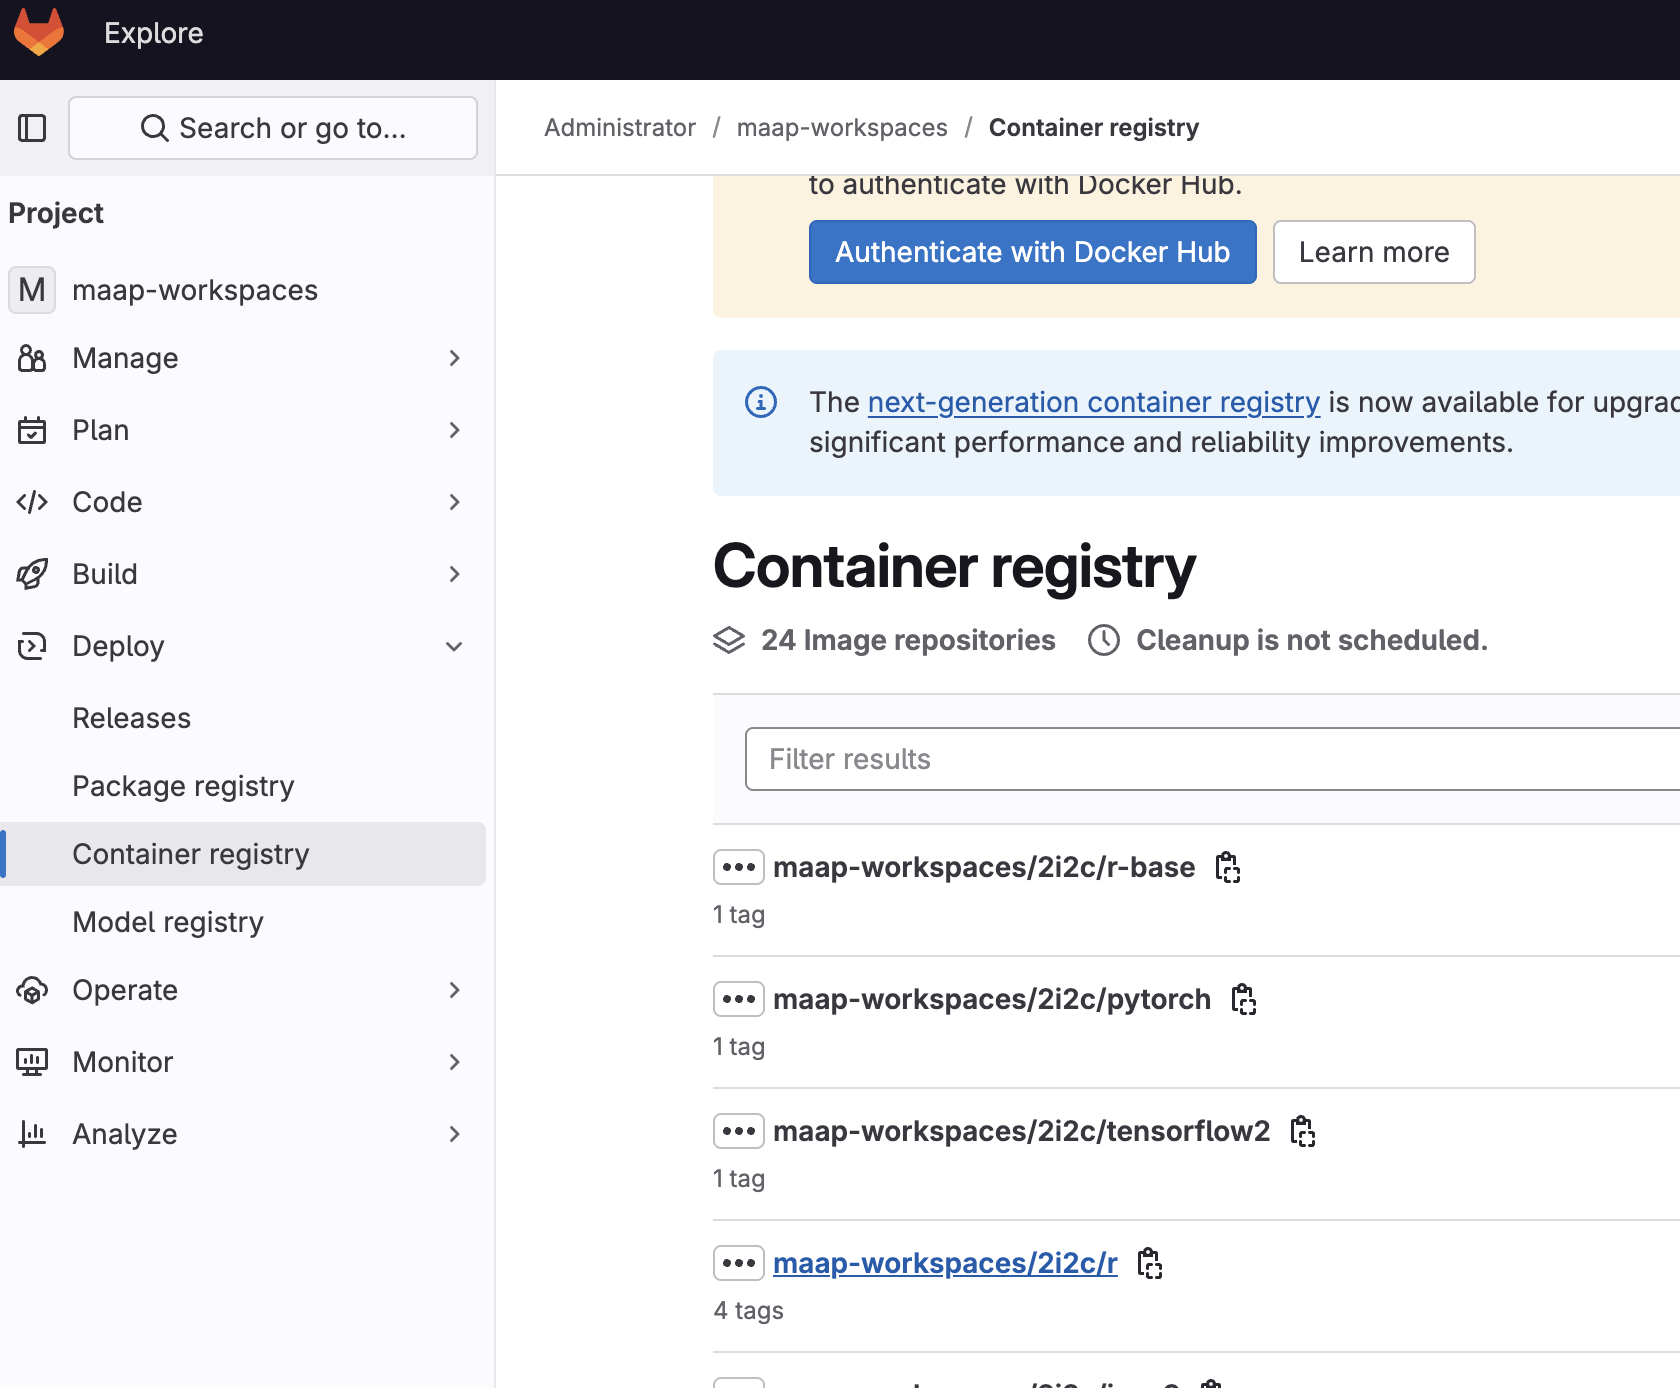
Task: Click the Monitor screen icon
Action: coord(32,1062)
